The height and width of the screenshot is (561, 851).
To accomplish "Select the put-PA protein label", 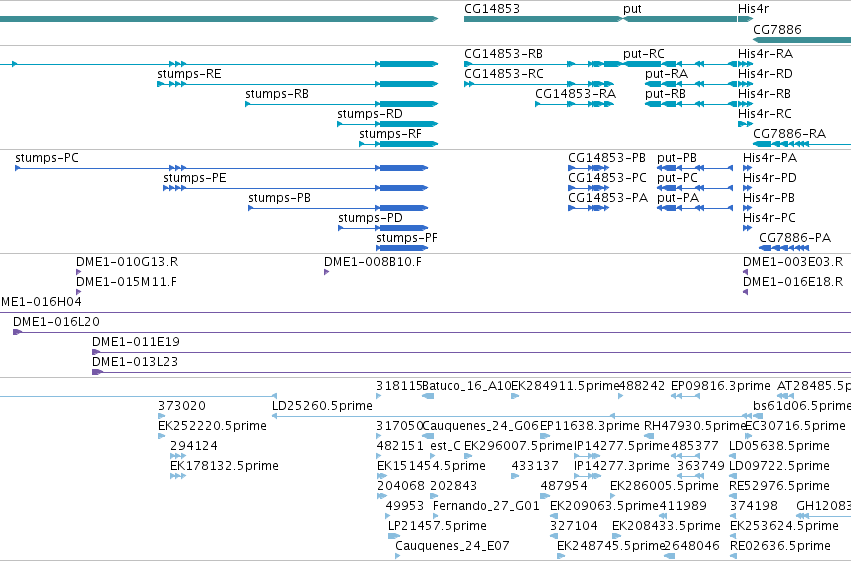I will [x=678, y=198].
